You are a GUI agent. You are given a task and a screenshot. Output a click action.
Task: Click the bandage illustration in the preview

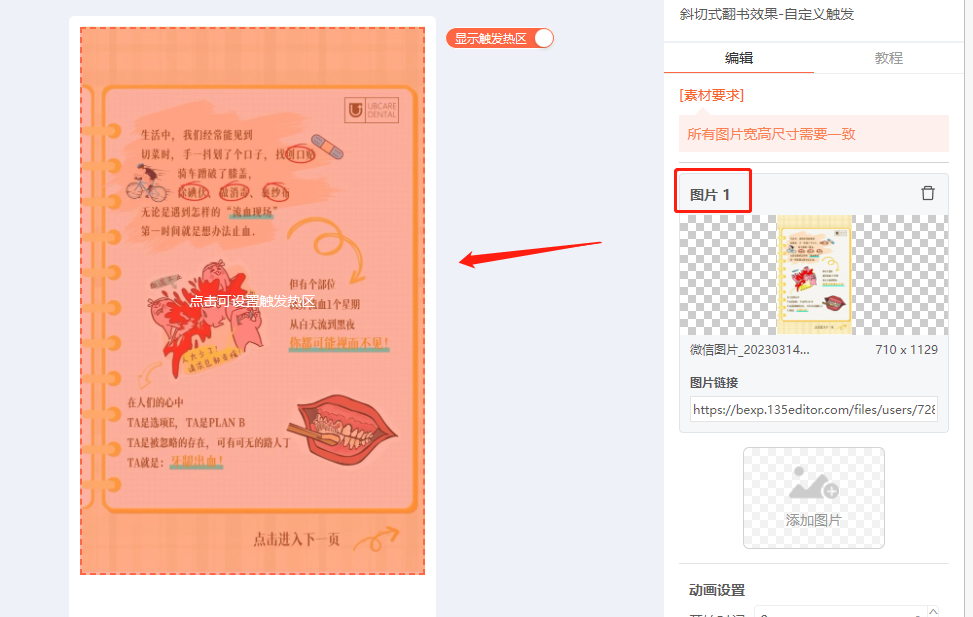pyautogui.click(x=327, y=146)
